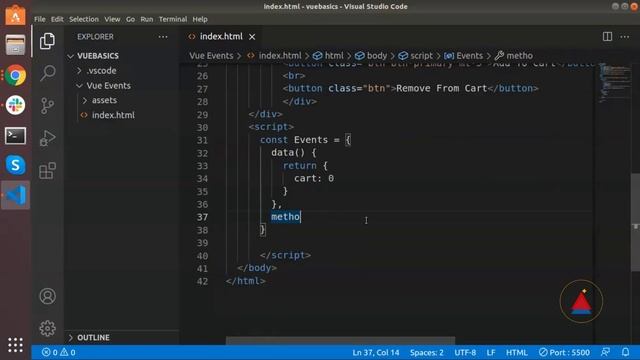Click the editor minimap

(614, 84)
